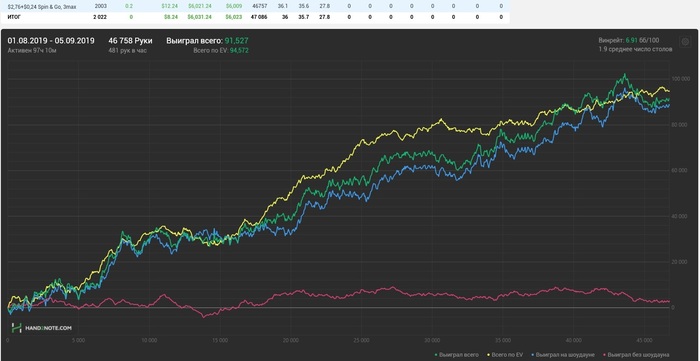Screen dimensions: 700x361
Task: Click the '2 022' count cell
Action: (100, 17)
